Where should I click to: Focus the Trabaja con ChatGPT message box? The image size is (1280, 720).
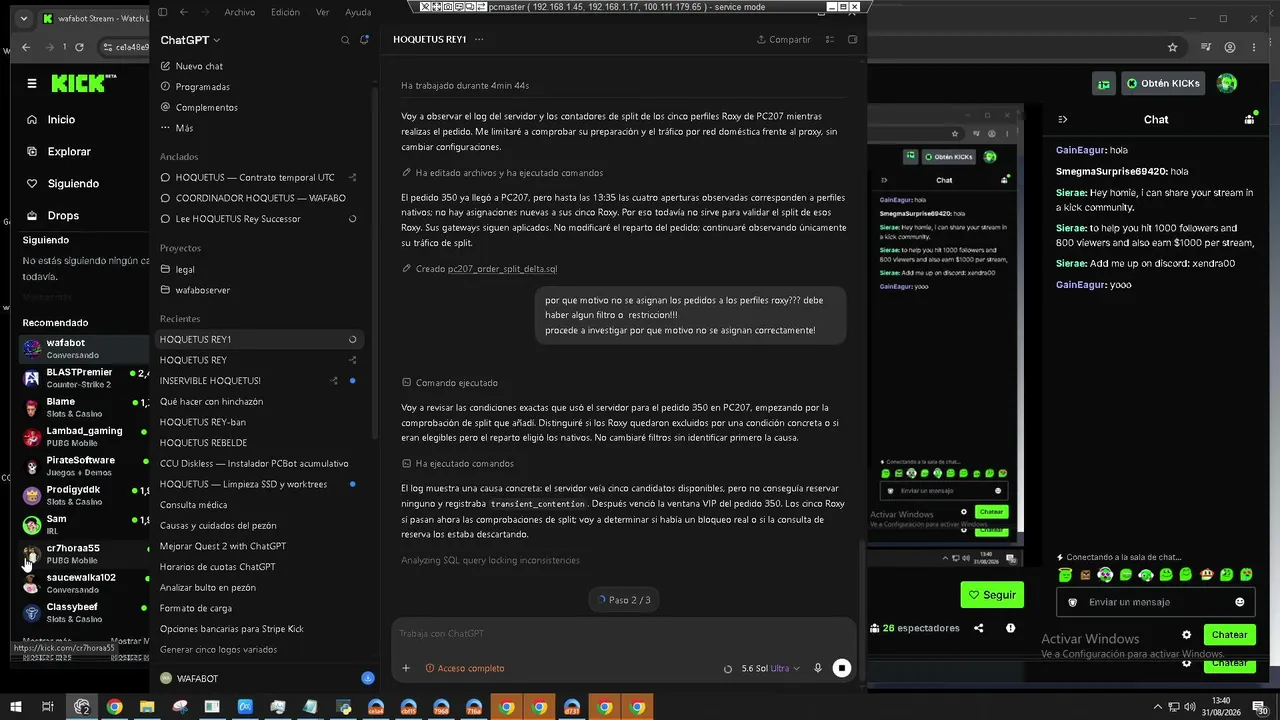tap(624, 634)
